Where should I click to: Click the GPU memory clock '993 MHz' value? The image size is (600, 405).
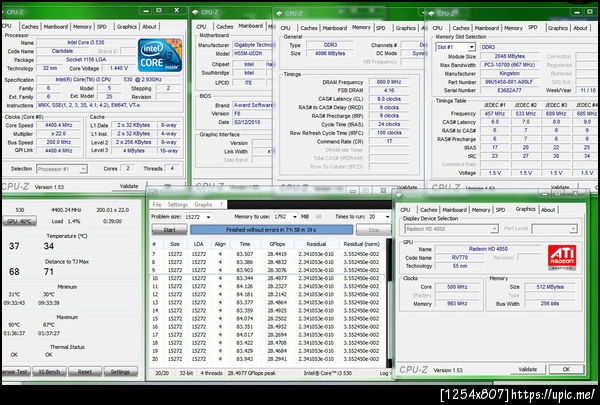point(457,304)
